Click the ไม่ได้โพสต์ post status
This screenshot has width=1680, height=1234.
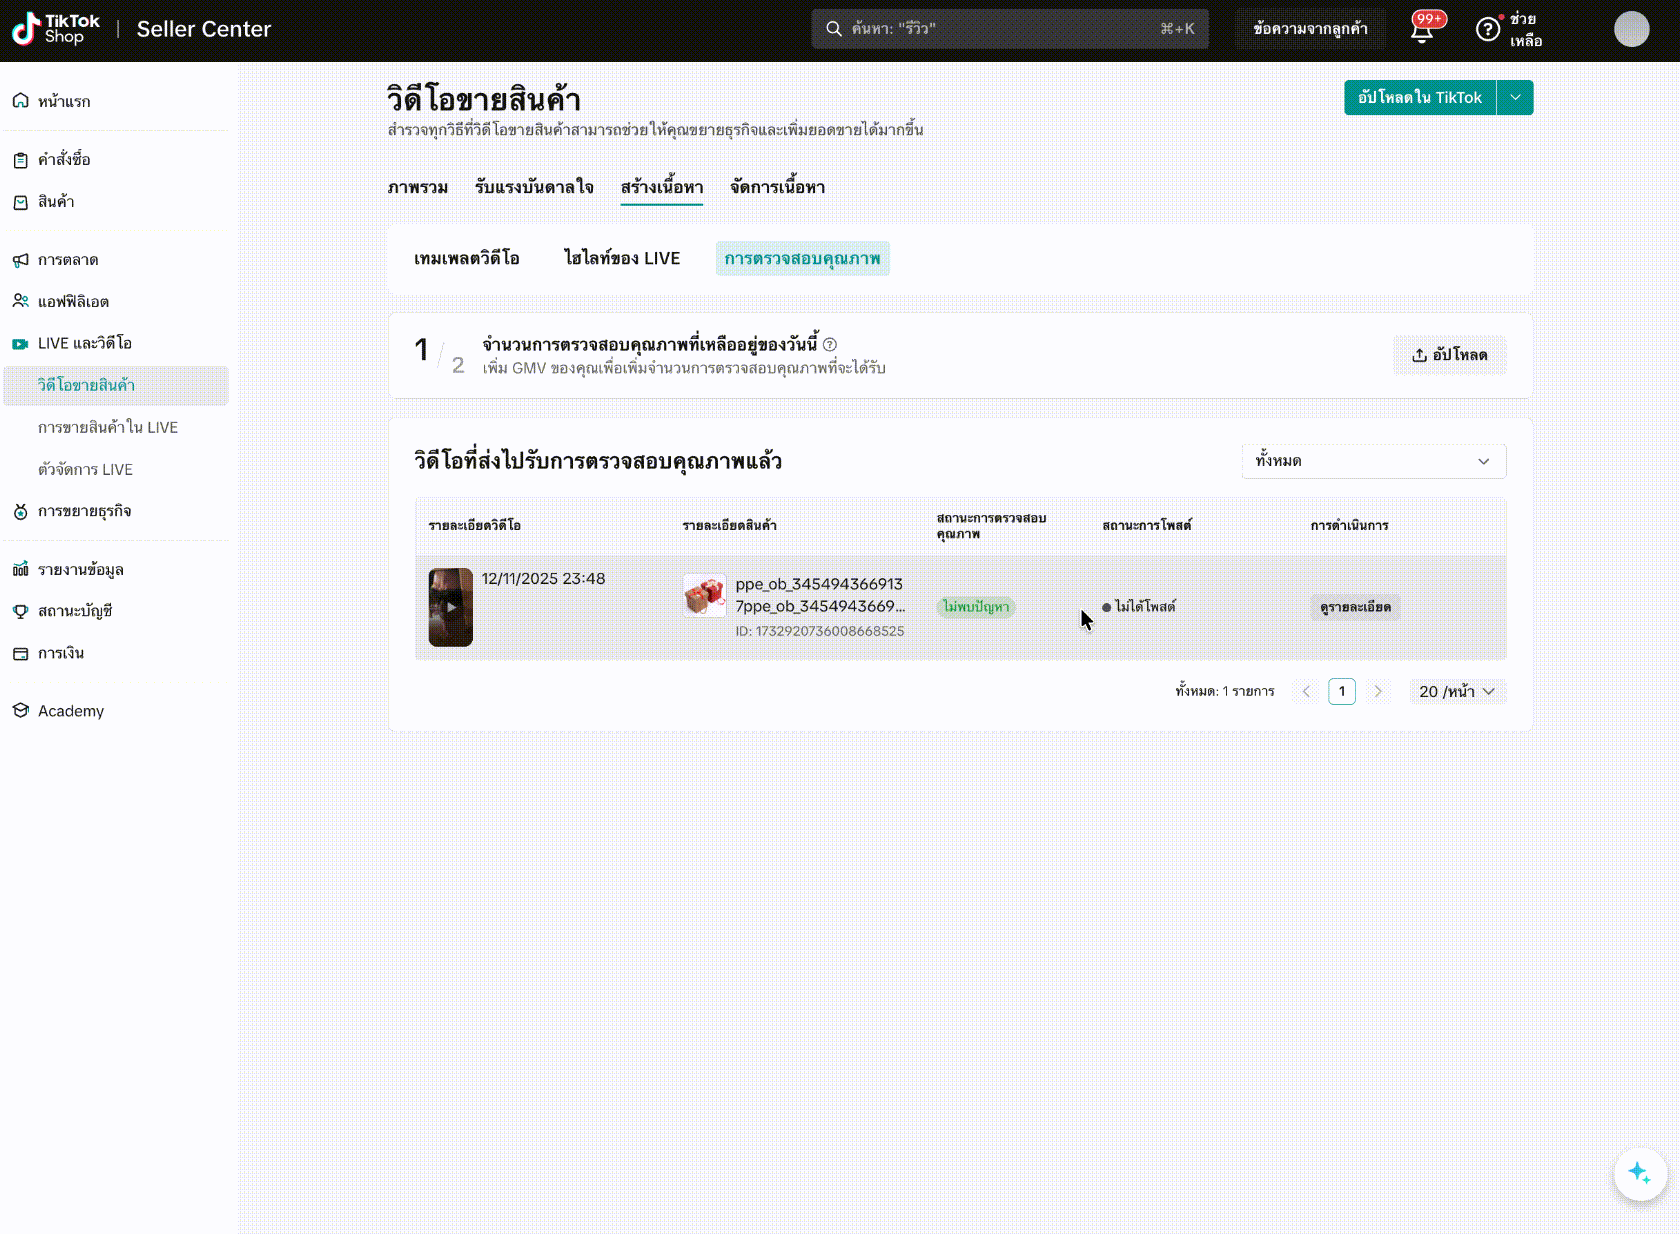[1139, 607]
